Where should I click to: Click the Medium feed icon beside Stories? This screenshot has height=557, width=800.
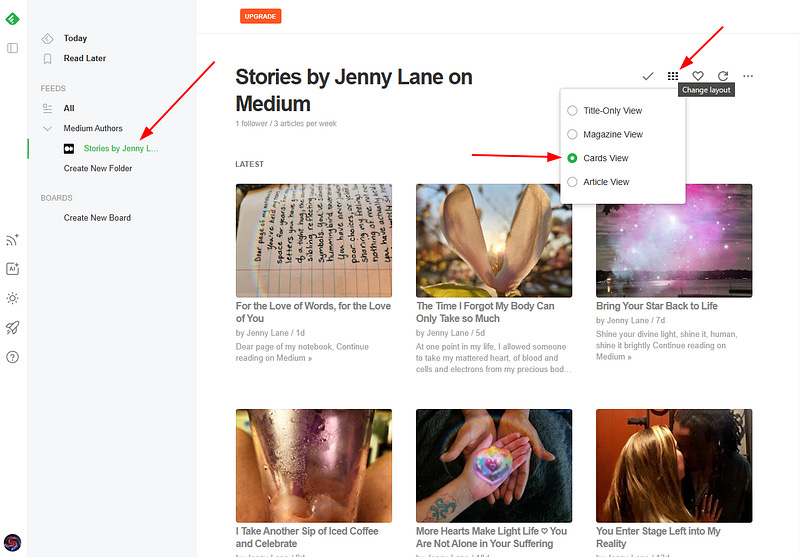(x=69, y=148)
